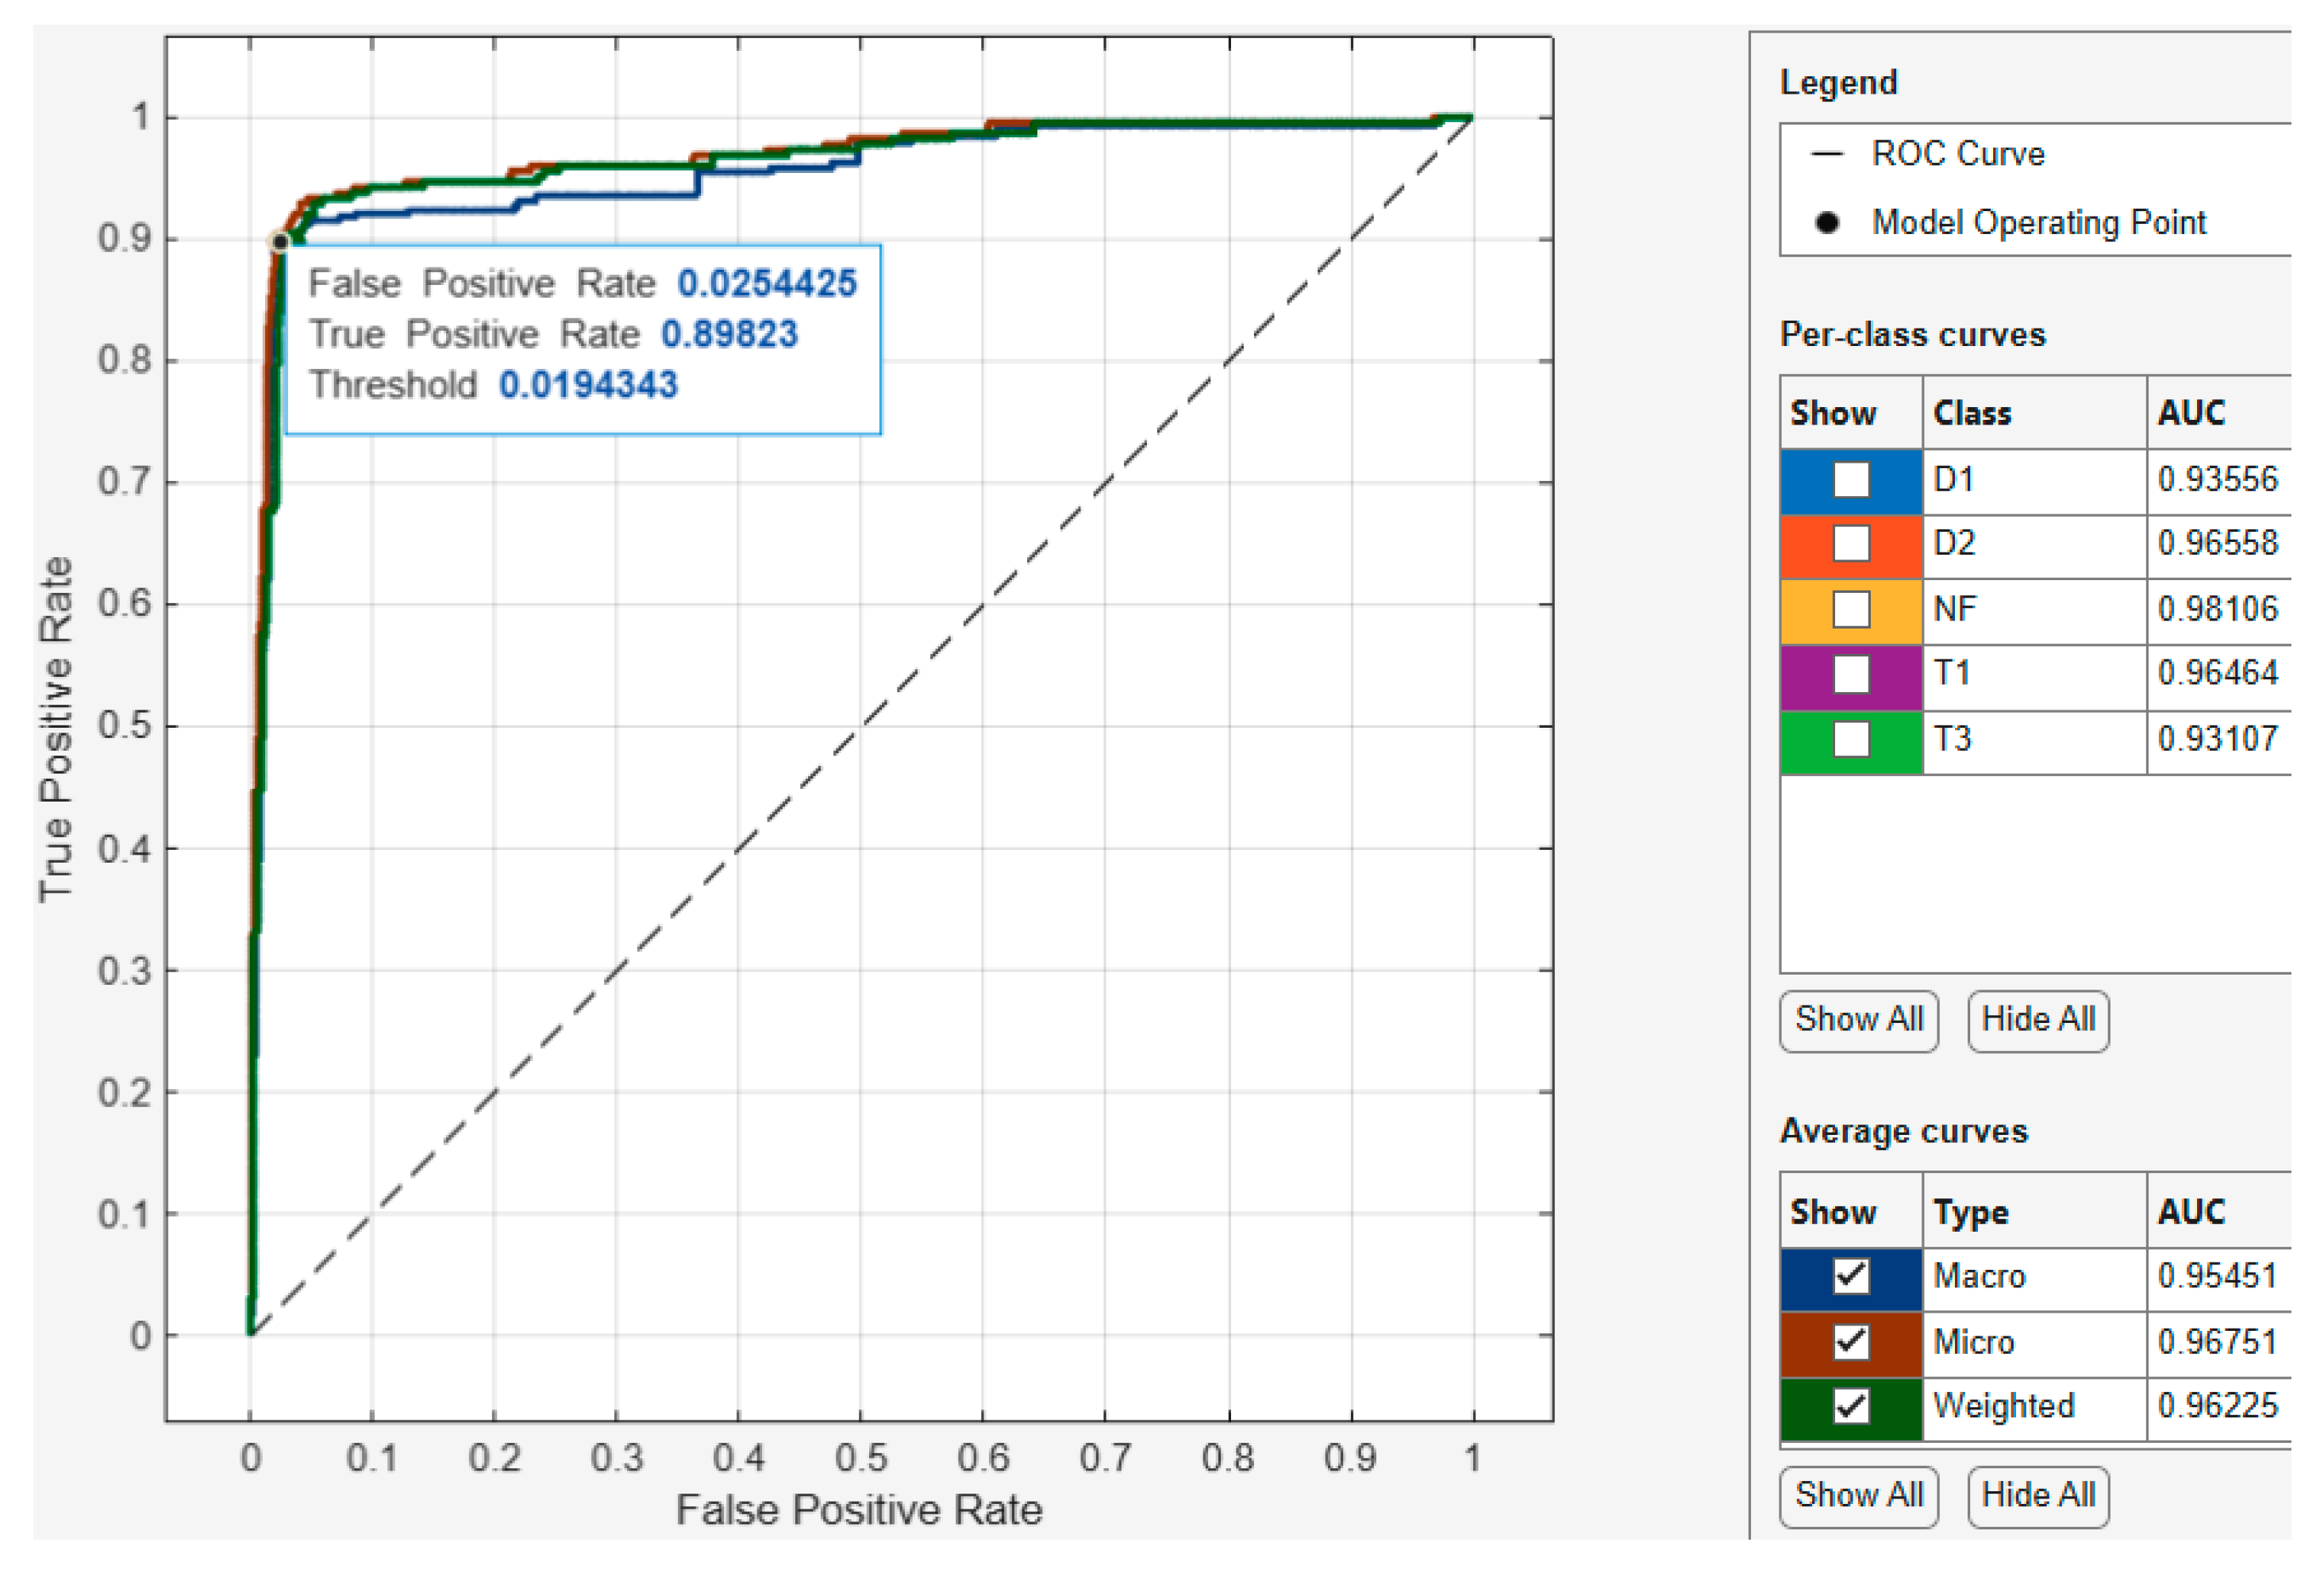Click the Model Operating Point legend dot
This screenshot has height=1573, width=2324.
1826,222
